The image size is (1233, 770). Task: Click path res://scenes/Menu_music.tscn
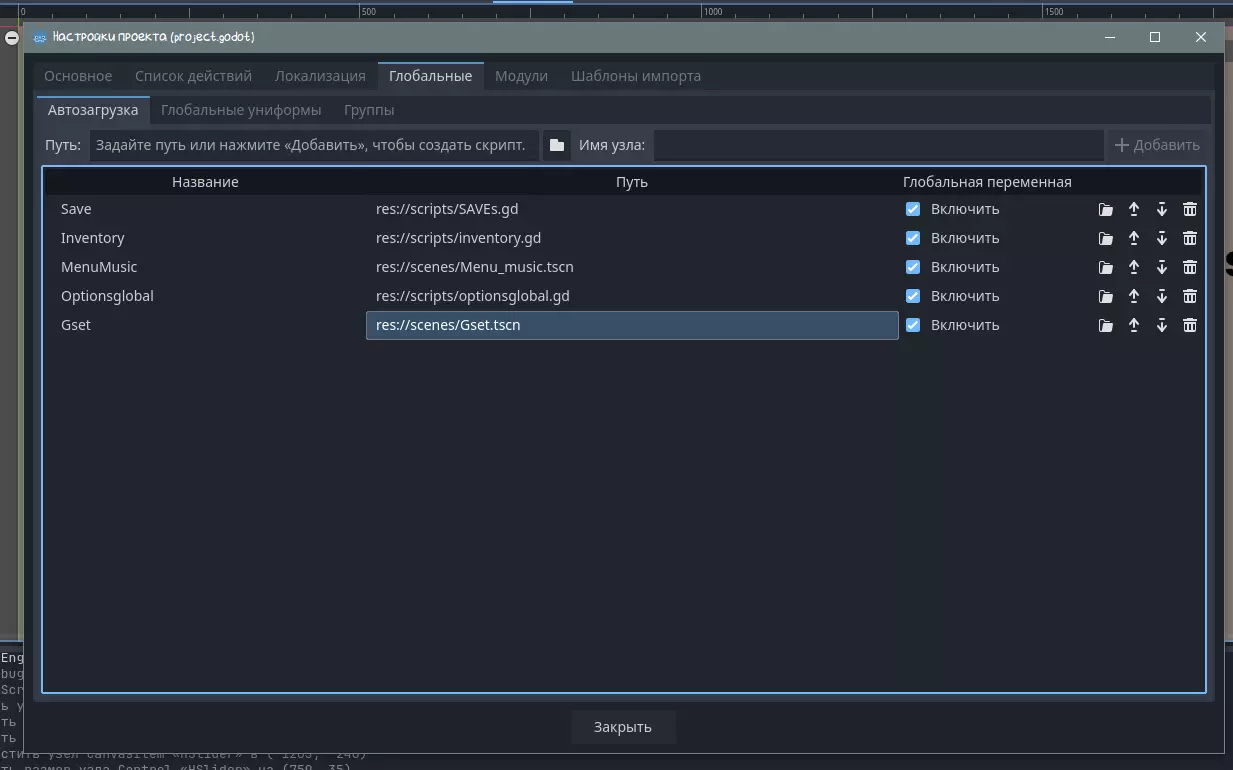475,267
